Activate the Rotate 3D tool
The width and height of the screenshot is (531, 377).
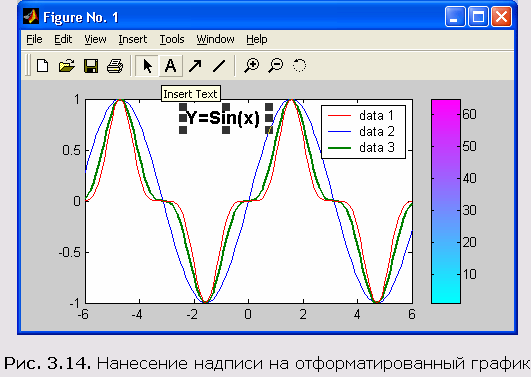(299, 65)
